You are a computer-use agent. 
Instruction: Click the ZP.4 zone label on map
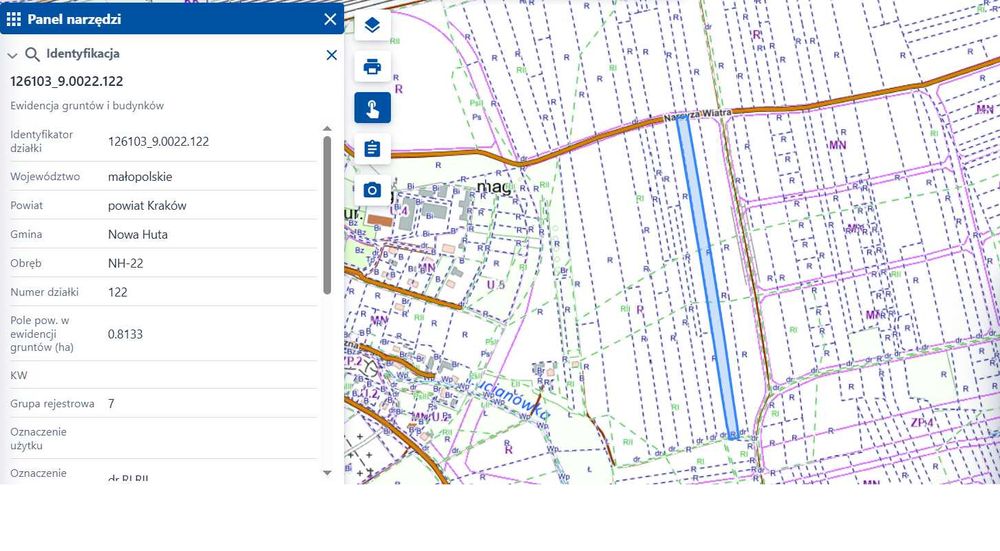pyautogui.click(x=922, y=422)
